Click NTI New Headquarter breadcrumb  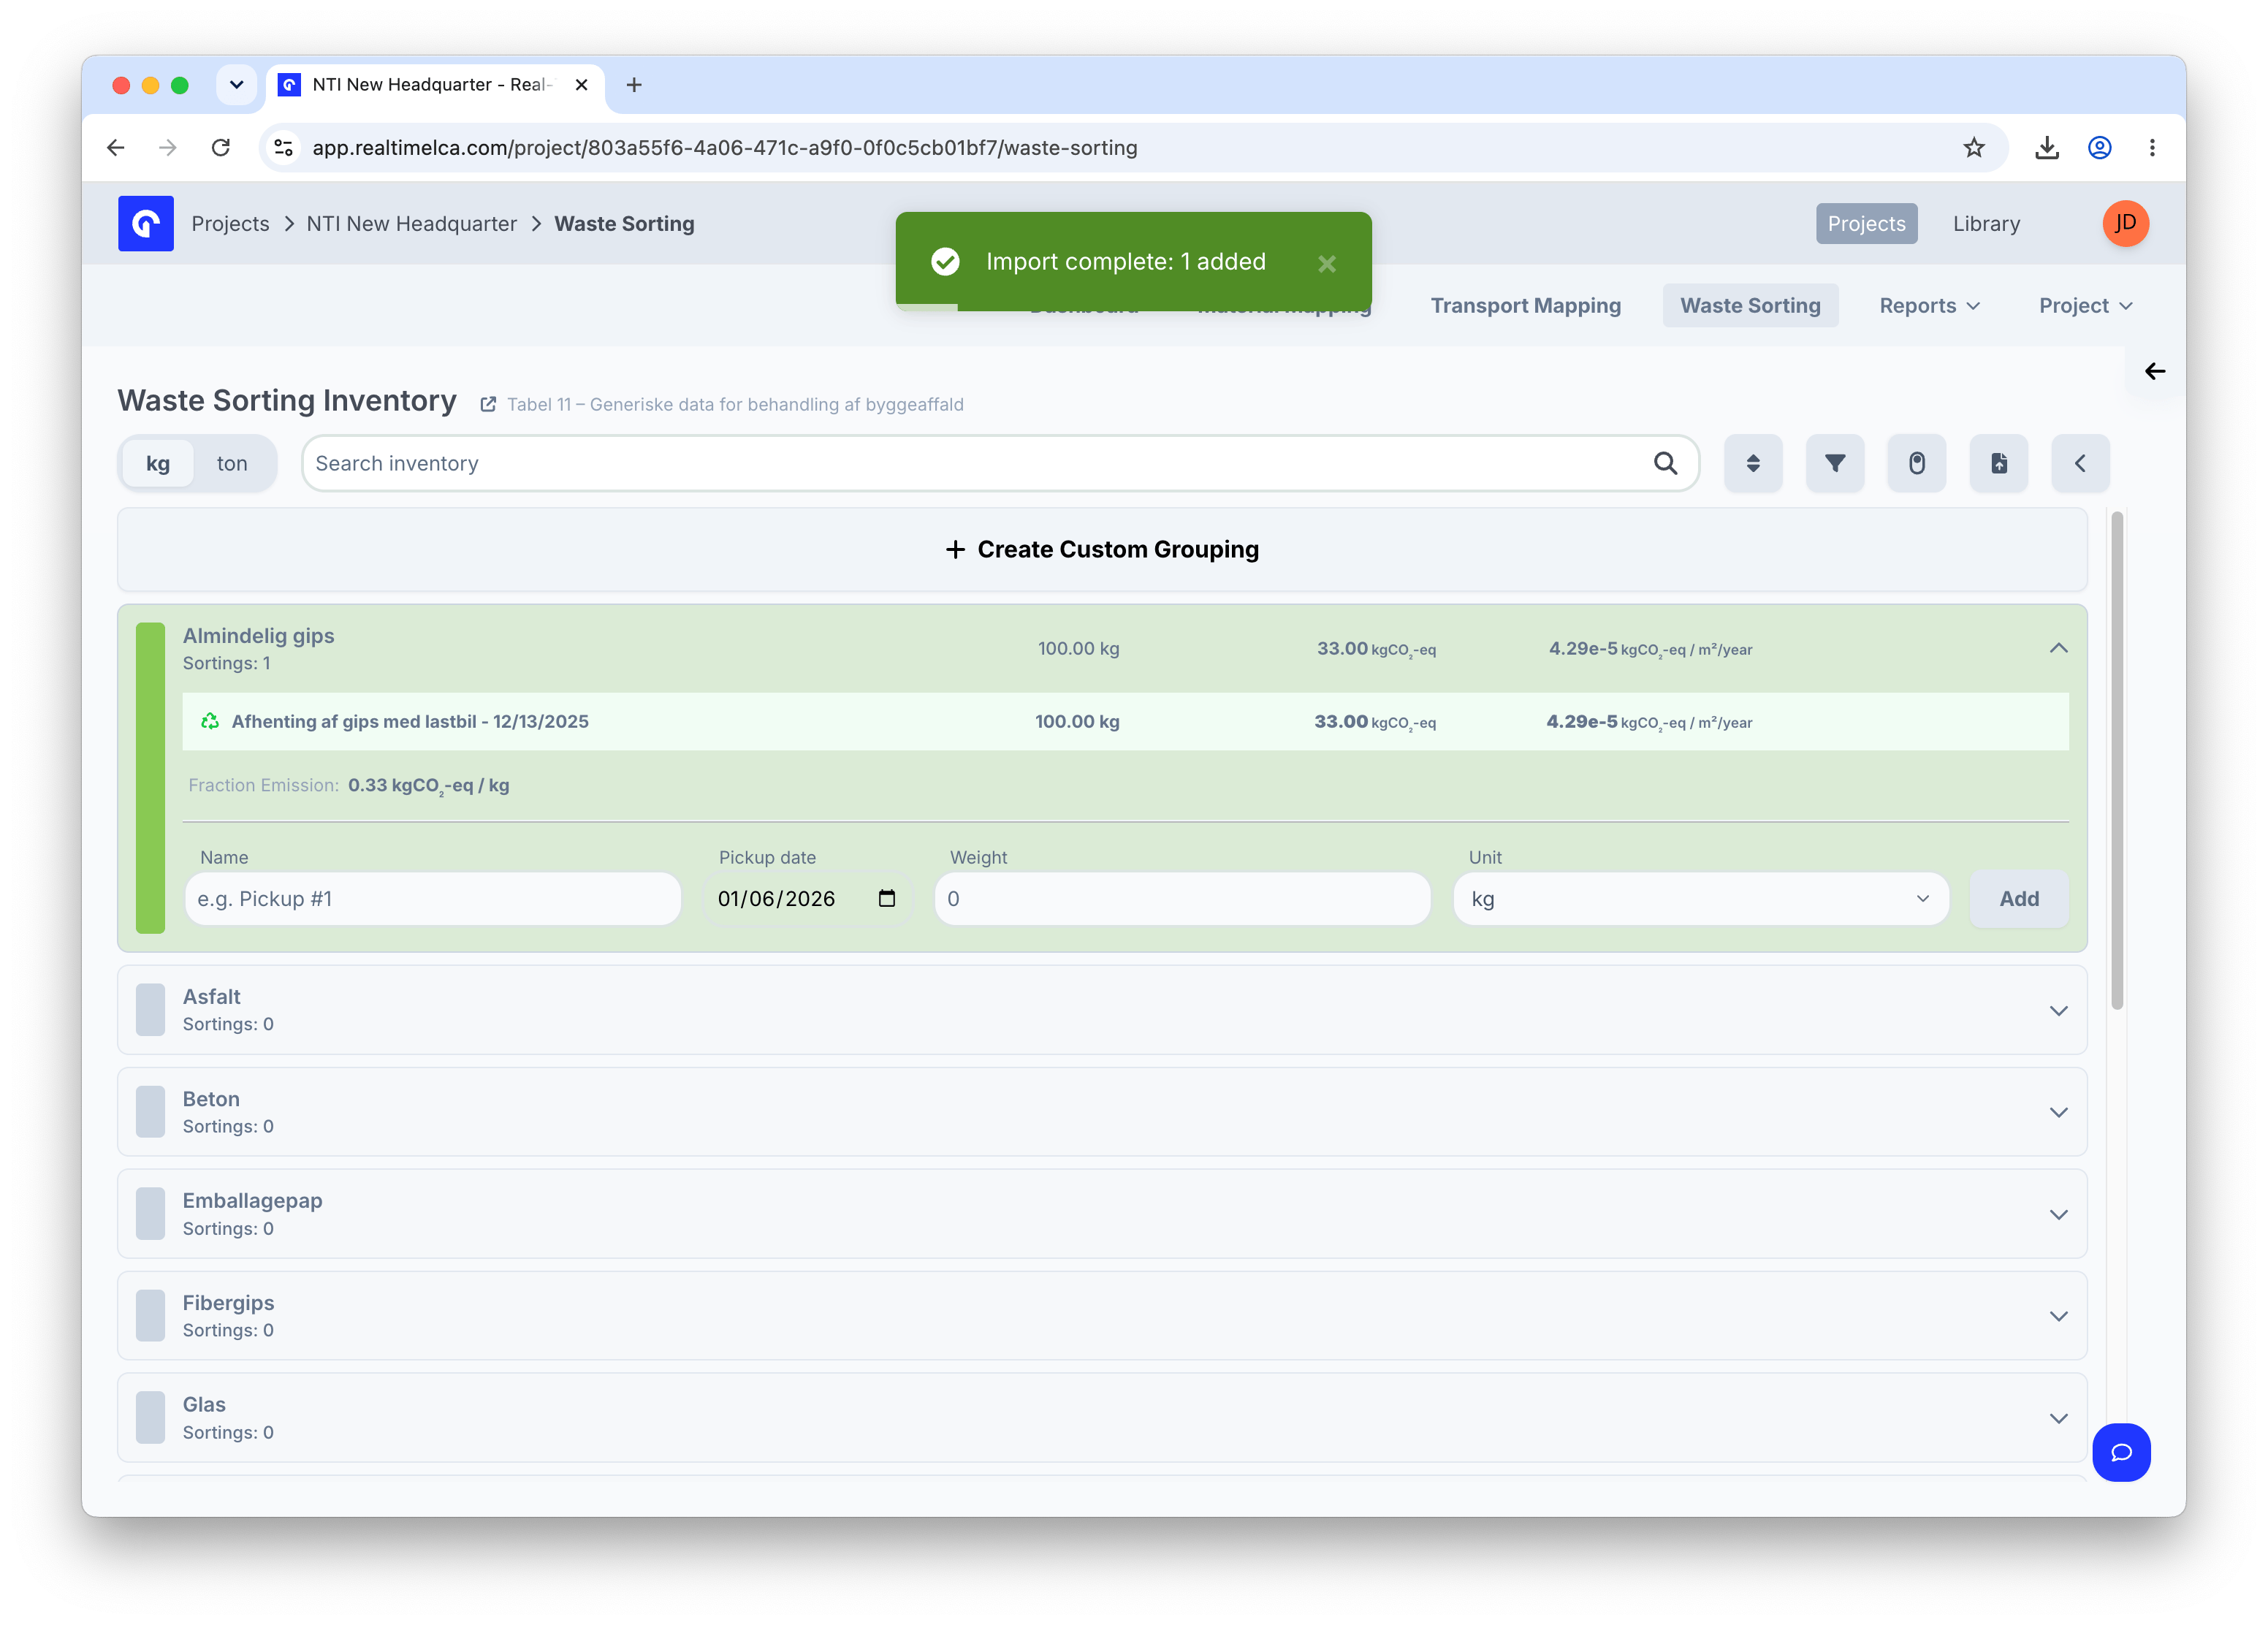[x=411, y=223]
